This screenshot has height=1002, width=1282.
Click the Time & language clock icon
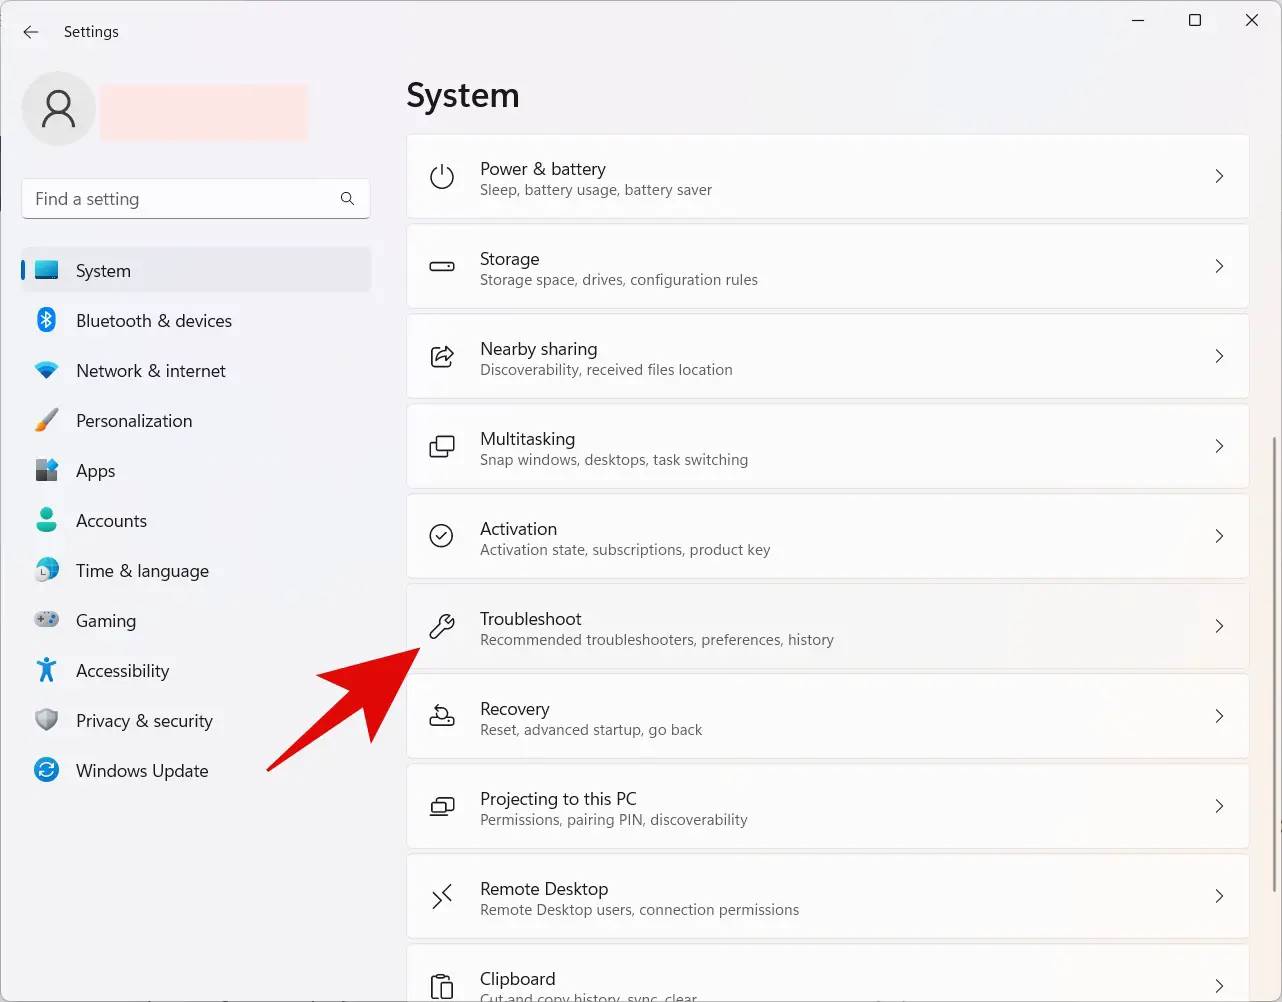click(47, 570)
